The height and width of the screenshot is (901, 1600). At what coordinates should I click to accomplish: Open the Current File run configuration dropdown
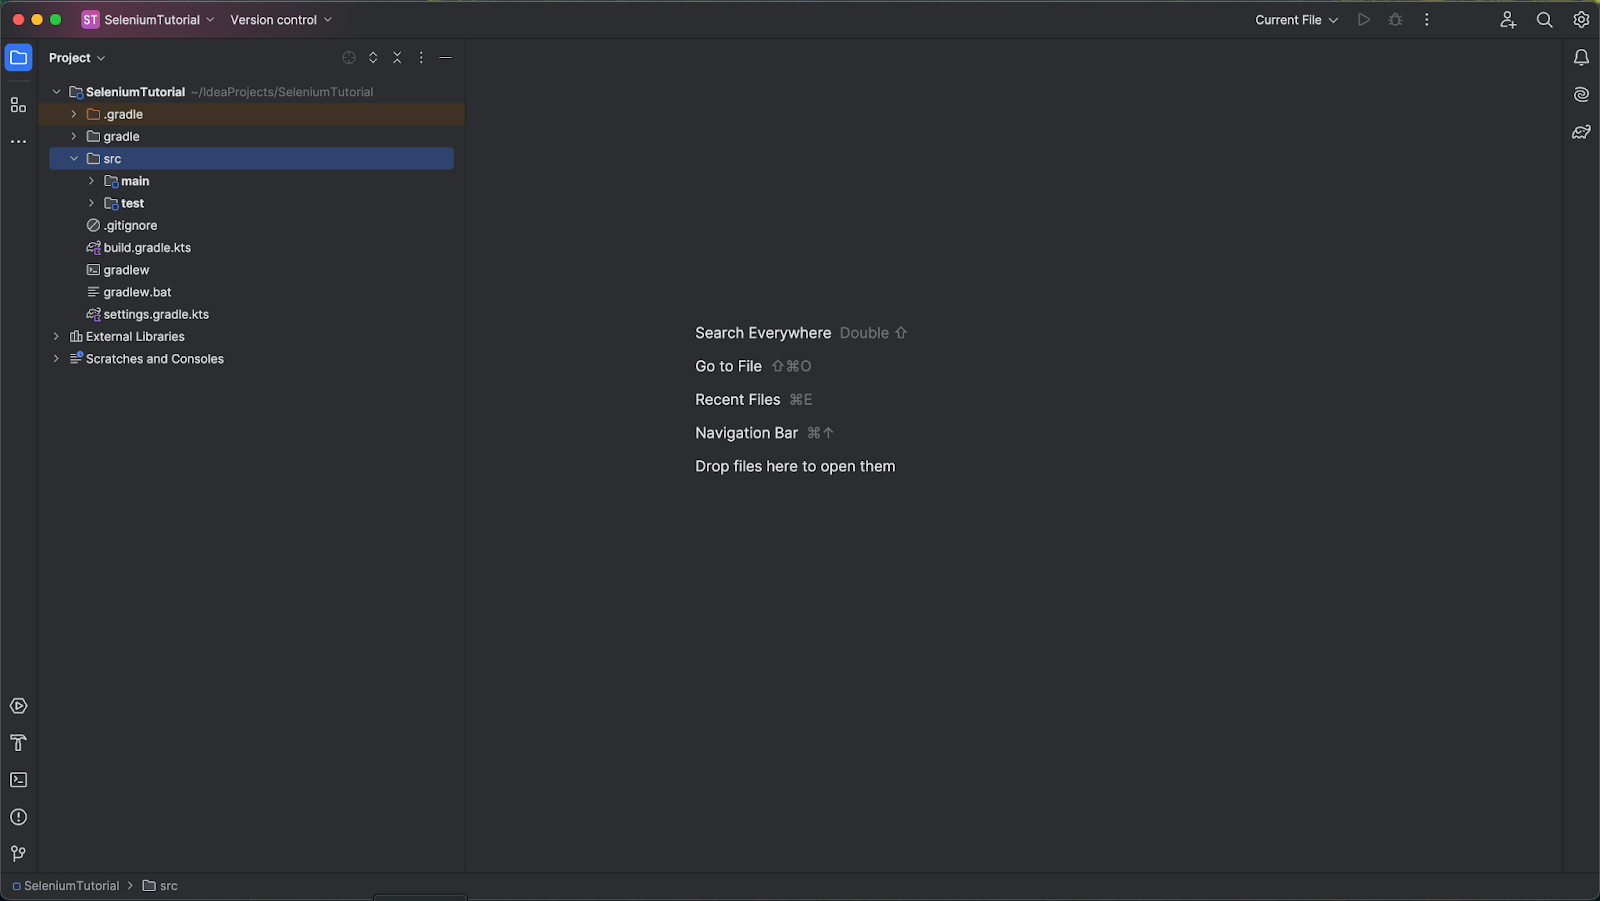click(1296, 19)
